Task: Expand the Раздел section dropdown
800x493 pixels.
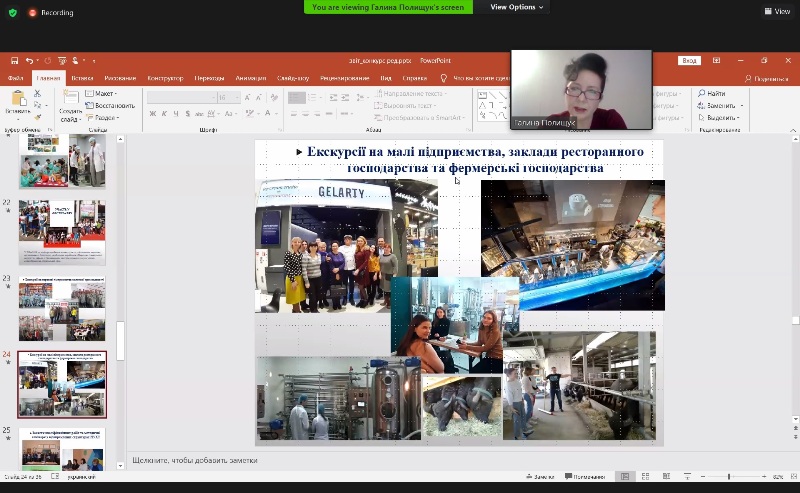Action: 104,117
